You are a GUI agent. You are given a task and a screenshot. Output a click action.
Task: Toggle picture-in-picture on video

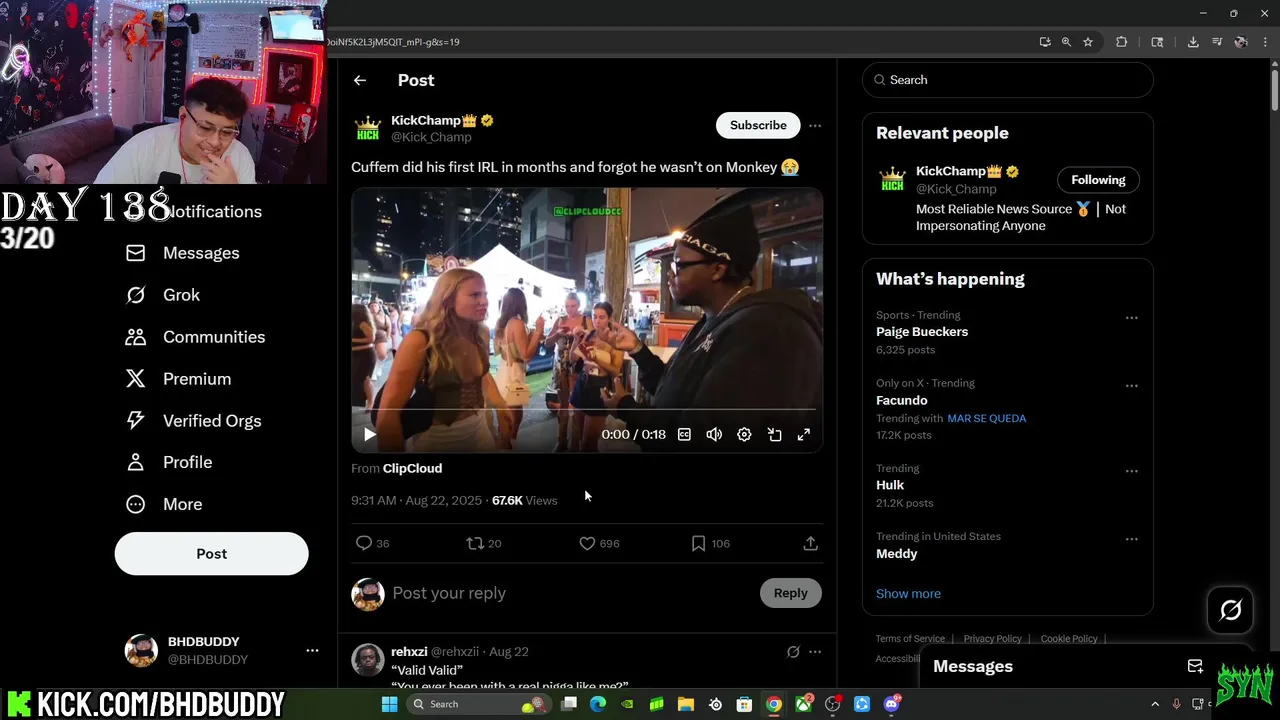tap(774, 434)
